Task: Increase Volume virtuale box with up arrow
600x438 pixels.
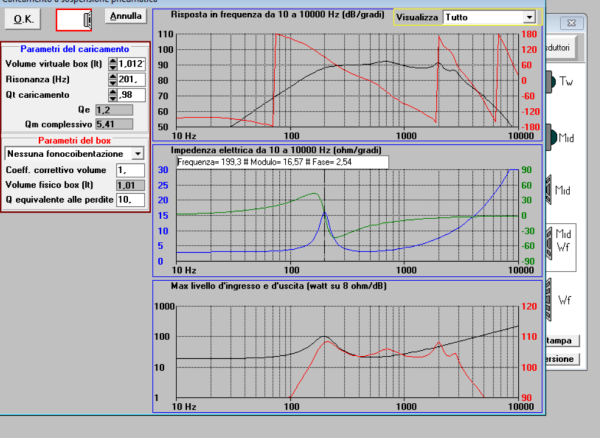Action: [112, 60]
